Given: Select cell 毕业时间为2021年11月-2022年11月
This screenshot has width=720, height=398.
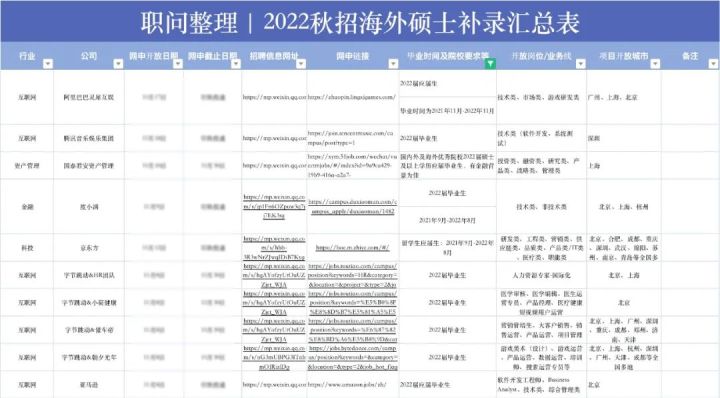Looking at the screenshot, I should coord(448,111).
